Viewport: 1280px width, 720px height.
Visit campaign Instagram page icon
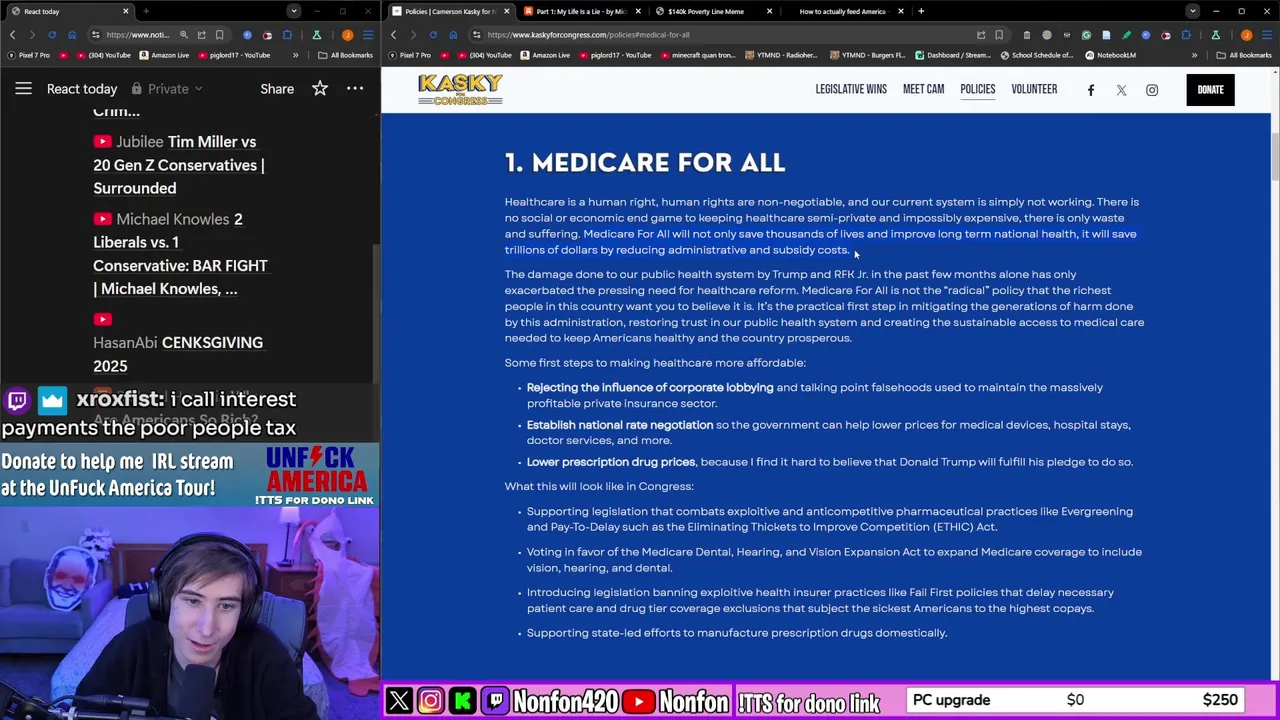(x=1152, y=90)
